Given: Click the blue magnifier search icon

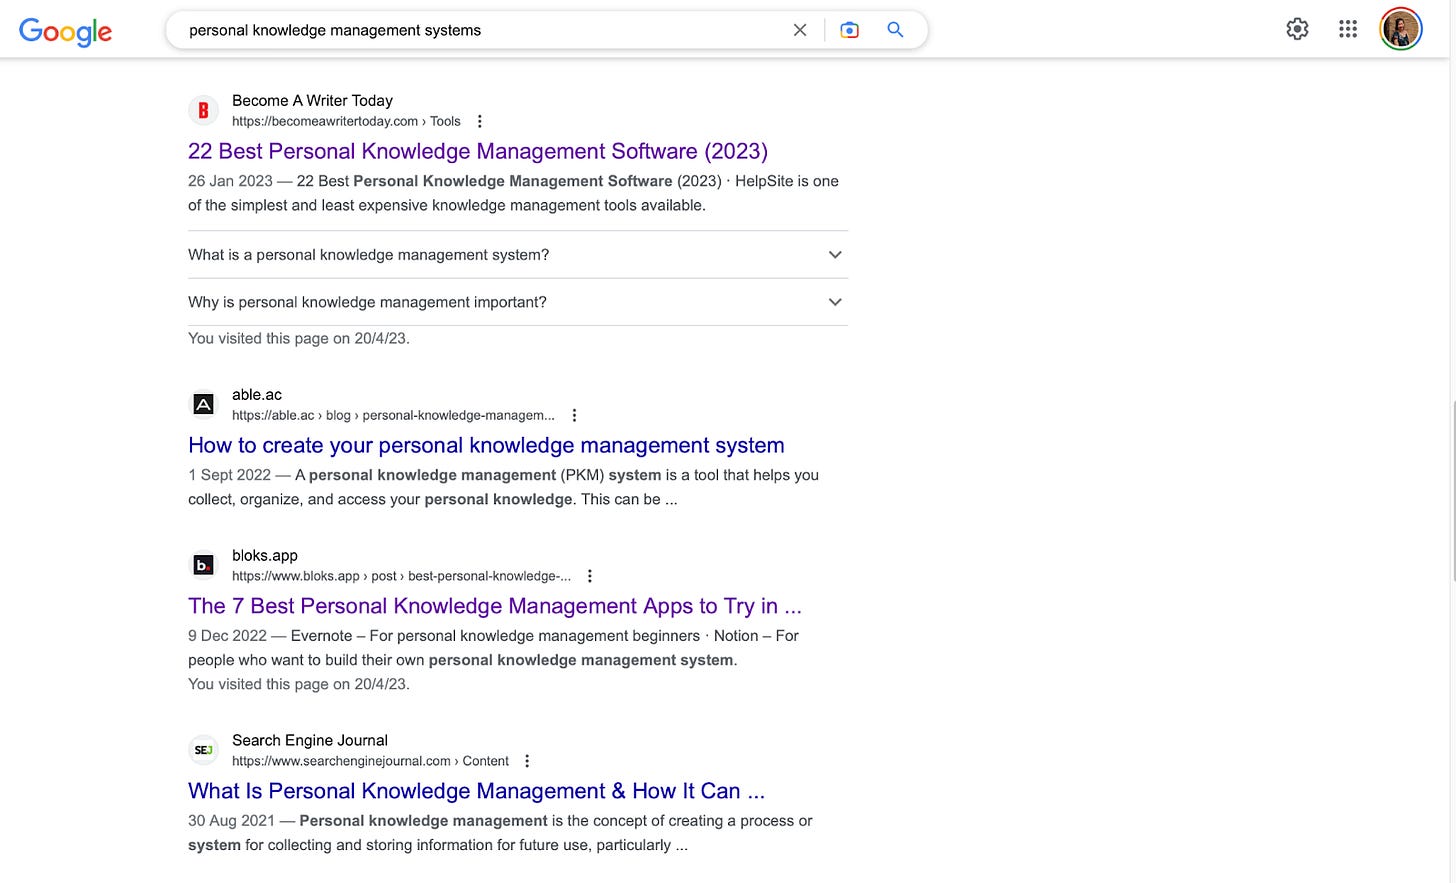Looking at the screenshot, I should click(x=895, y=30).
